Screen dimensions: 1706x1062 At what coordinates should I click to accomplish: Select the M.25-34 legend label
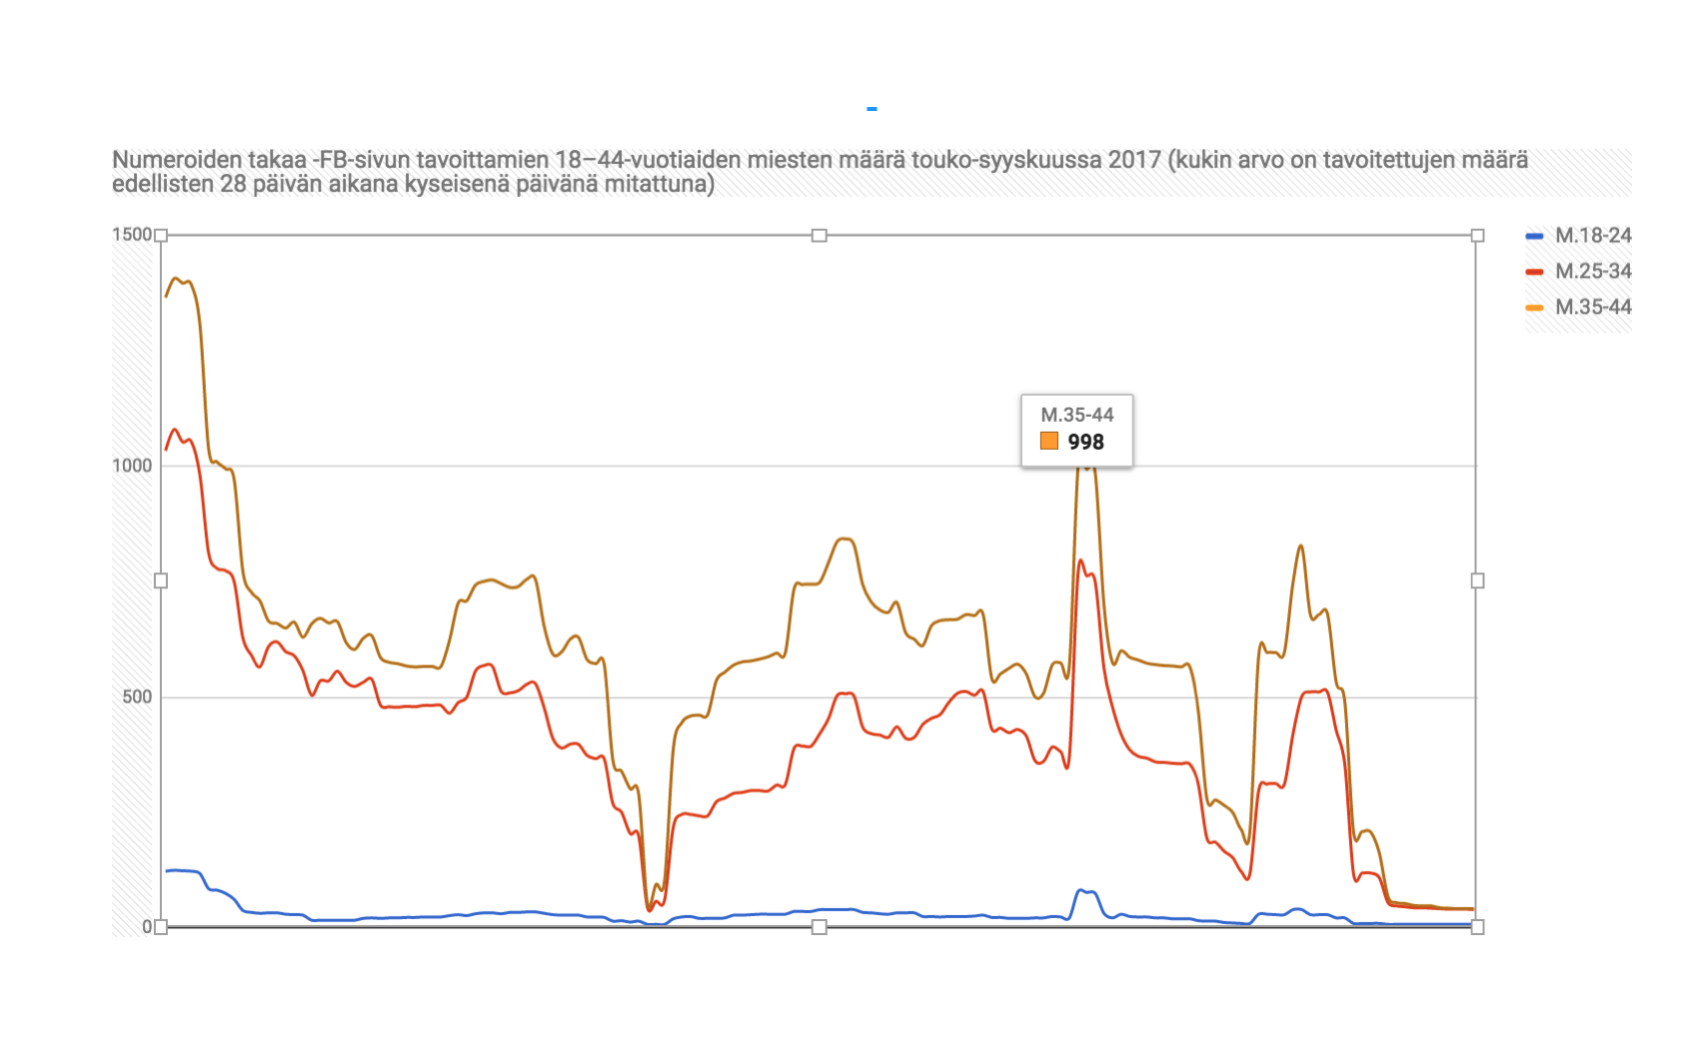(x=1593, y=271)
